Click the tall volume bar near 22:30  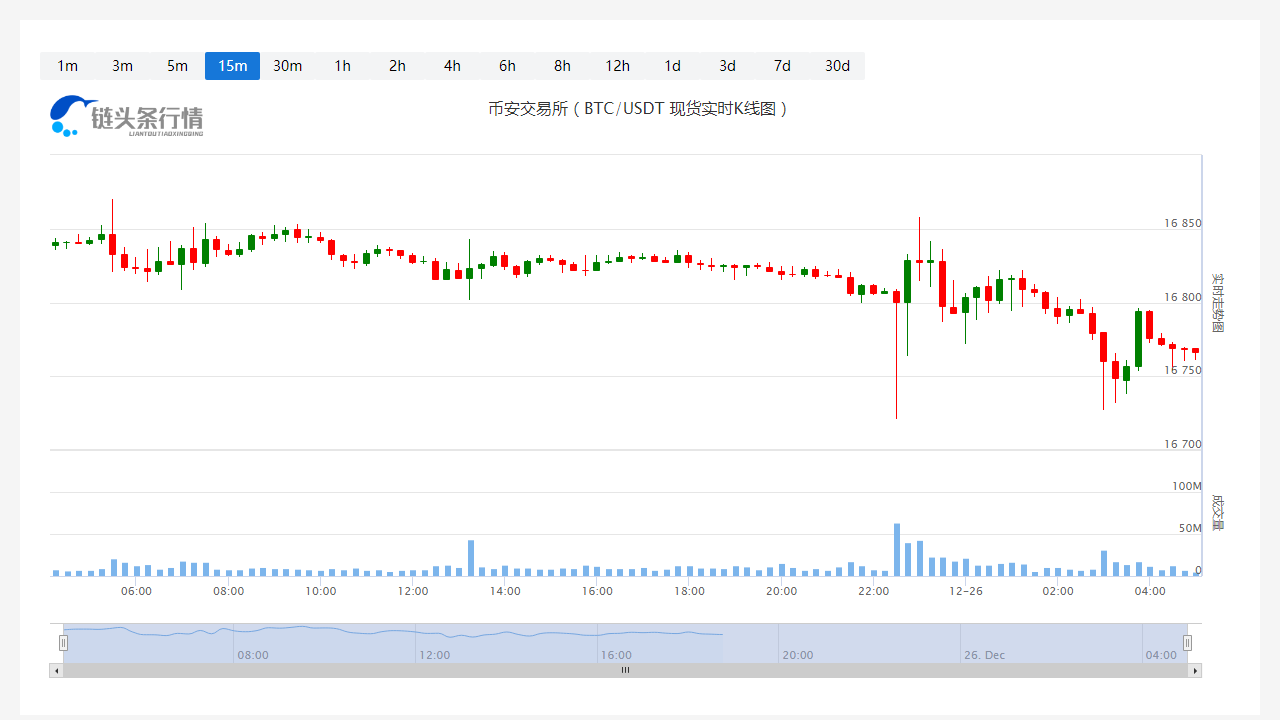(896, 550)
